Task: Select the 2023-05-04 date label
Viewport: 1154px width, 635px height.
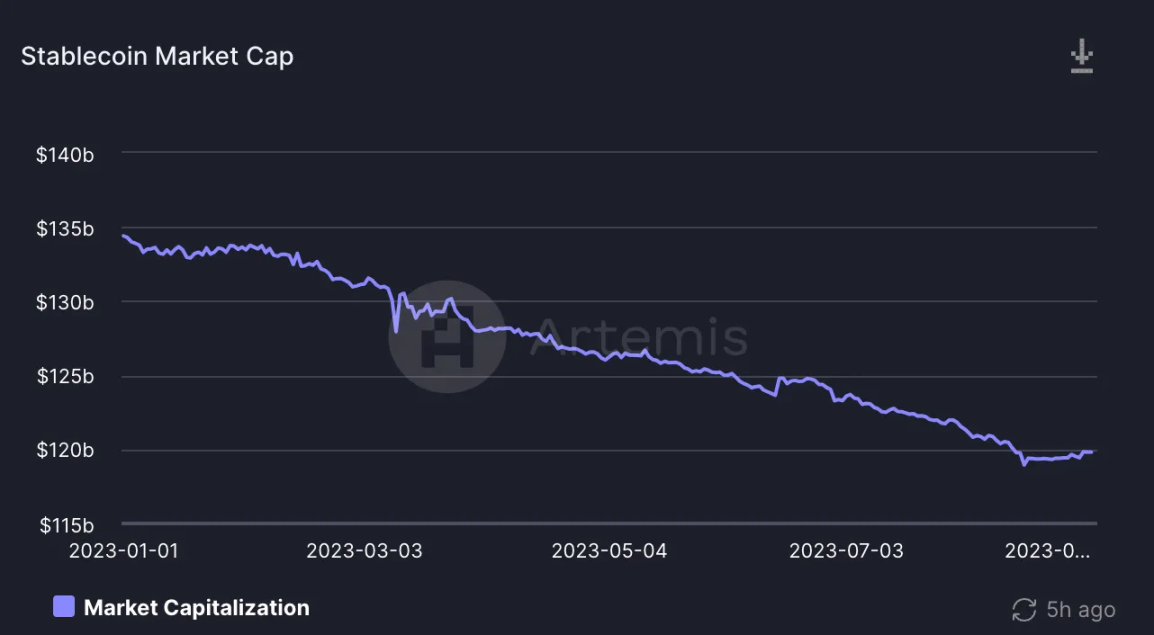Action: click(x=609, y=550)
